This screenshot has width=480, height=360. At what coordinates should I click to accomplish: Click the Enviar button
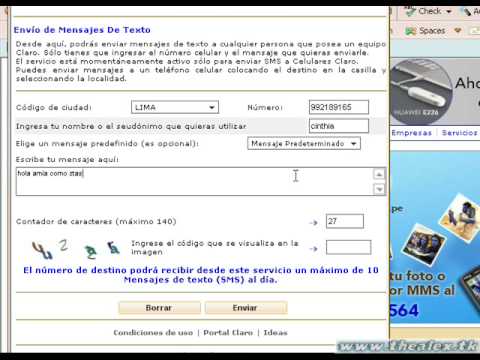tap(246, 308)
